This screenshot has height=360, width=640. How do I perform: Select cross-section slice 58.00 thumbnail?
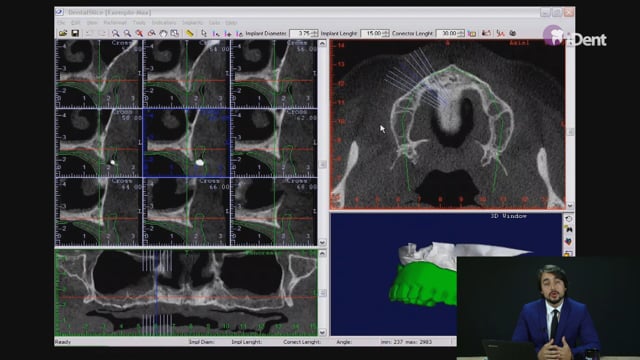(99, 143)
